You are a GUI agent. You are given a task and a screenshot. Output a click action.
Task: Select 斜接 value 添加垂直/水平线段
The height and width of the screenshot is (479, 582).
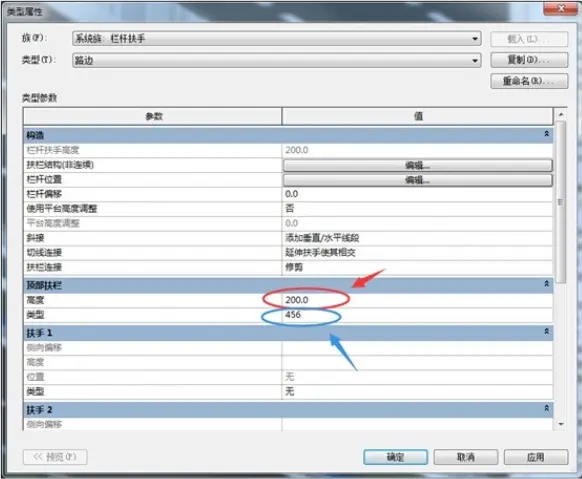pyautogui.click(x=417, y=238)
